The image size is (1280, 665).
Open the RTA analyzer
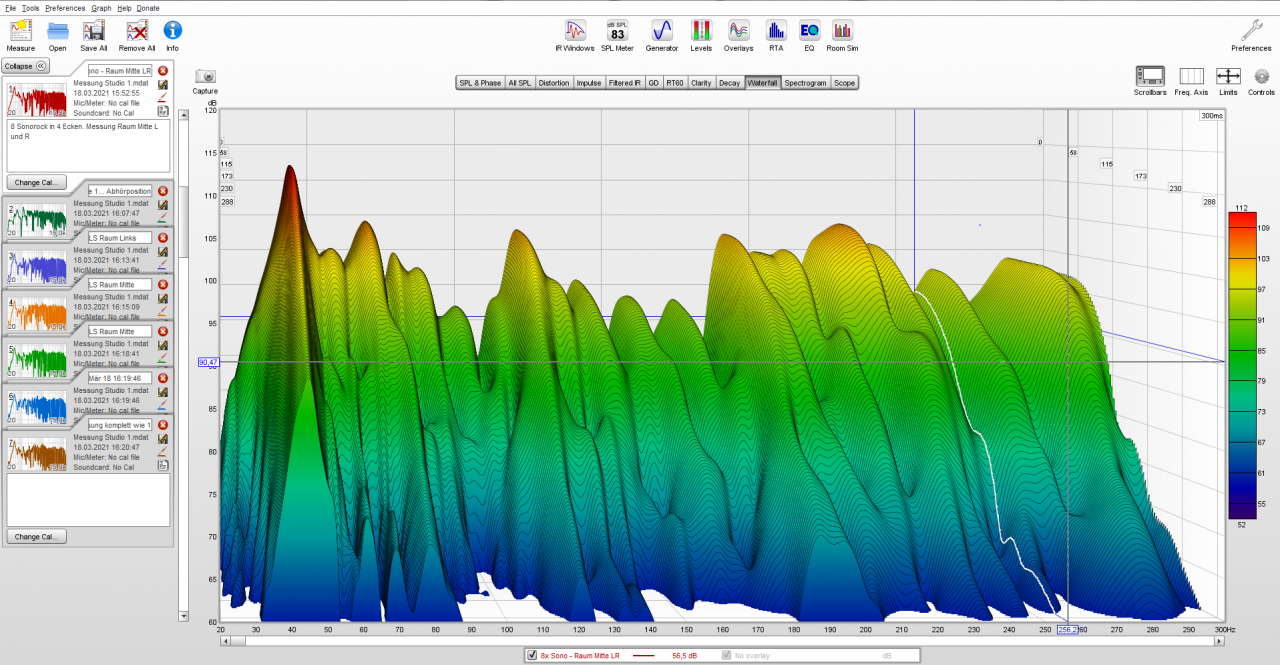click(x=776, y=34)
